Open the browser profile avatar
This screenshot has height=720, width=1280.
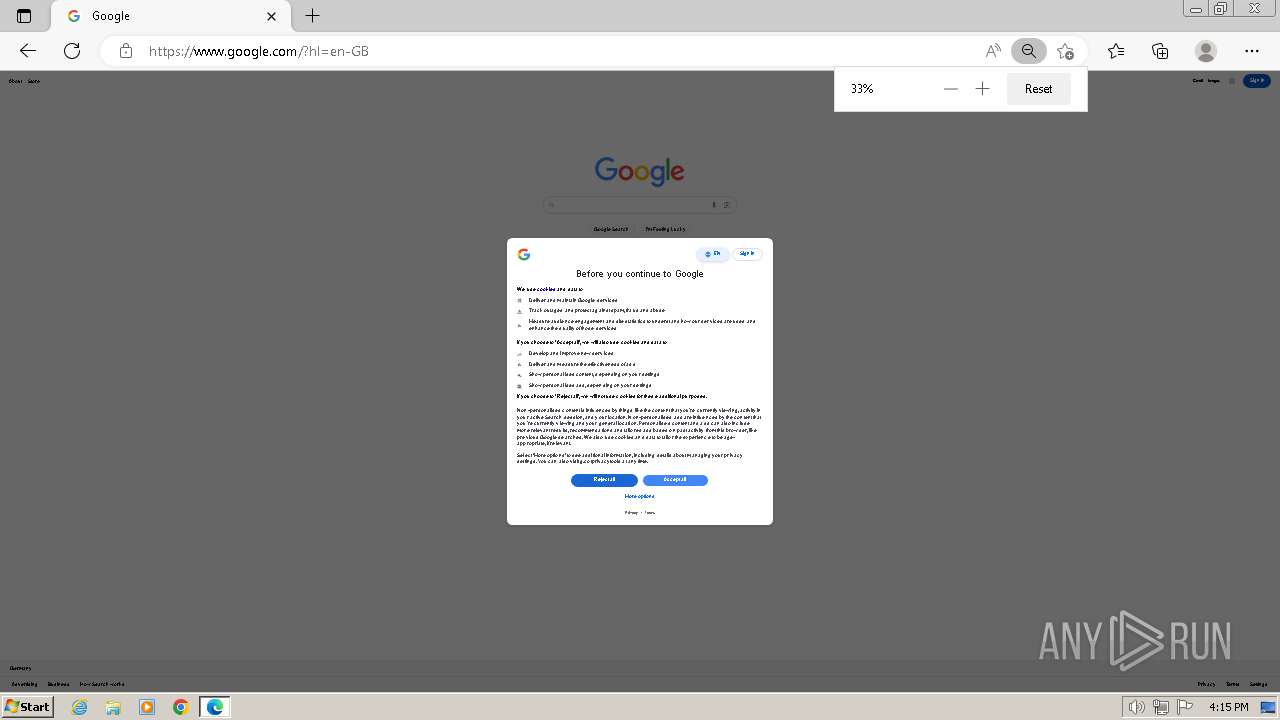(x=1206, y=51)
